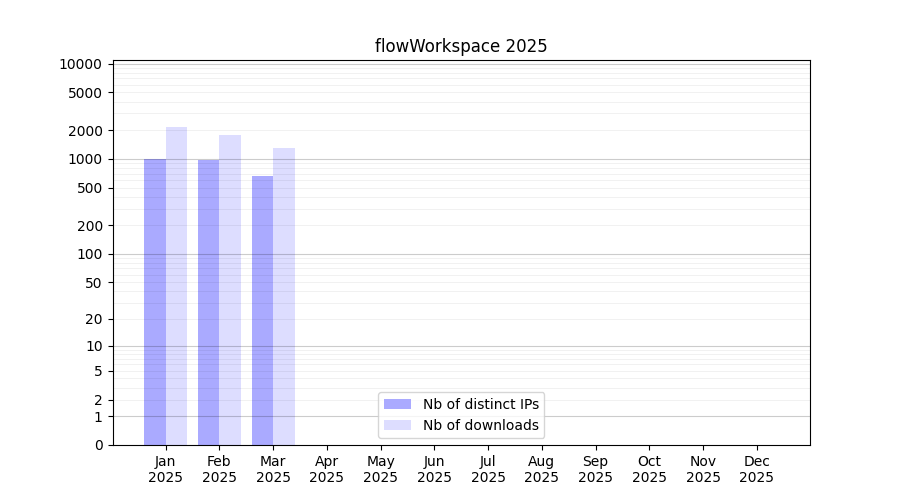Image resolution: width=900 pixels, height=500 pixels.
Task: Click the Nb of downloads legend label
Action: click(481, 425)
